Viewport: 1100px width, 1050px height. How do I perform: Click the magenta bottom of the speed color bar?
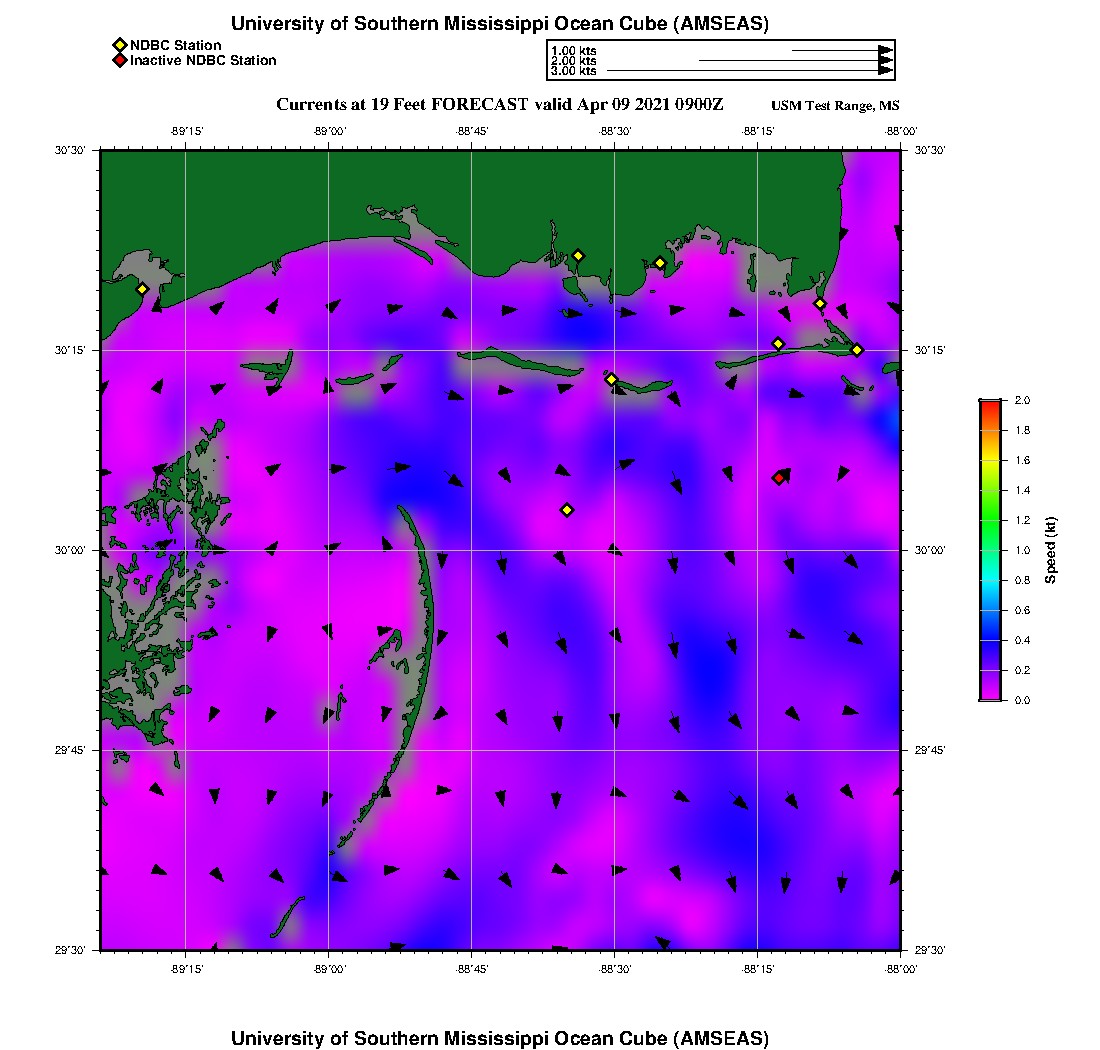point(990,696)
